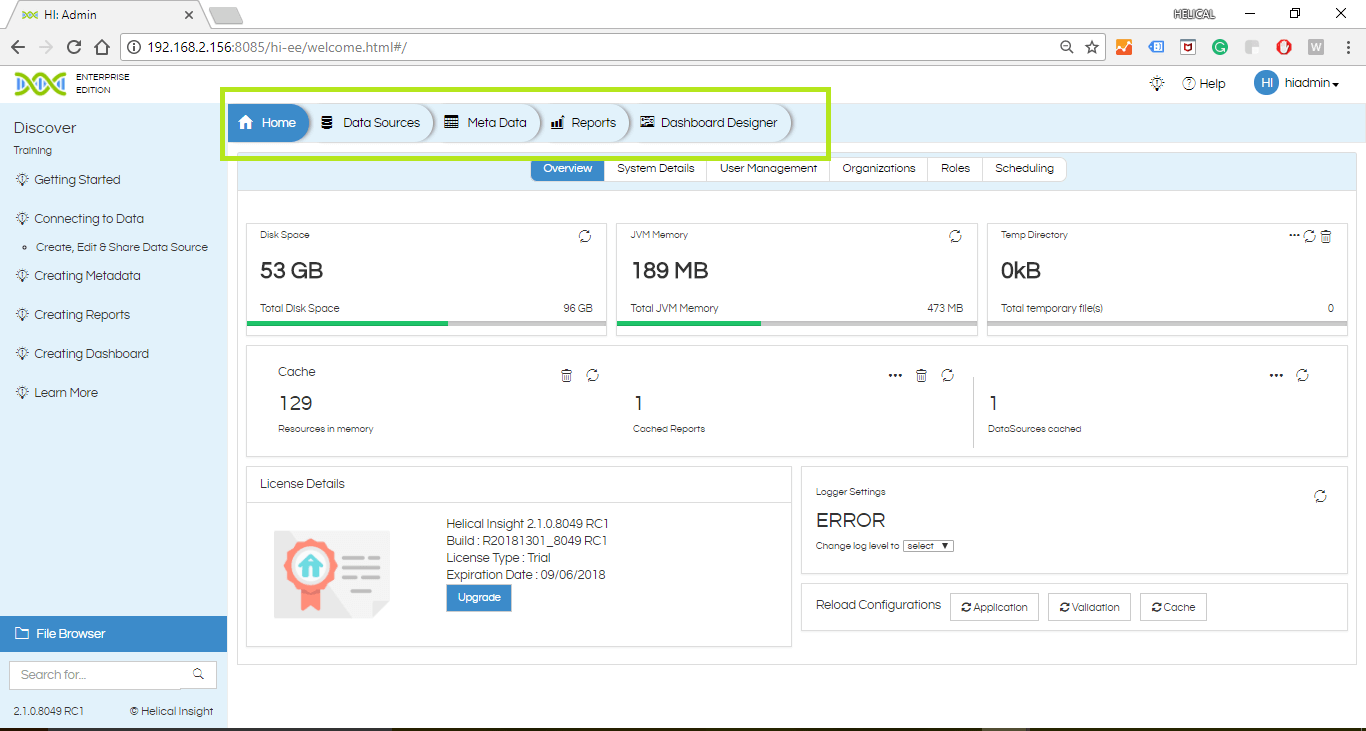This screenshot has height=731, width=1366.
Task: Select the Overview tab
Action: pos(567,169)
